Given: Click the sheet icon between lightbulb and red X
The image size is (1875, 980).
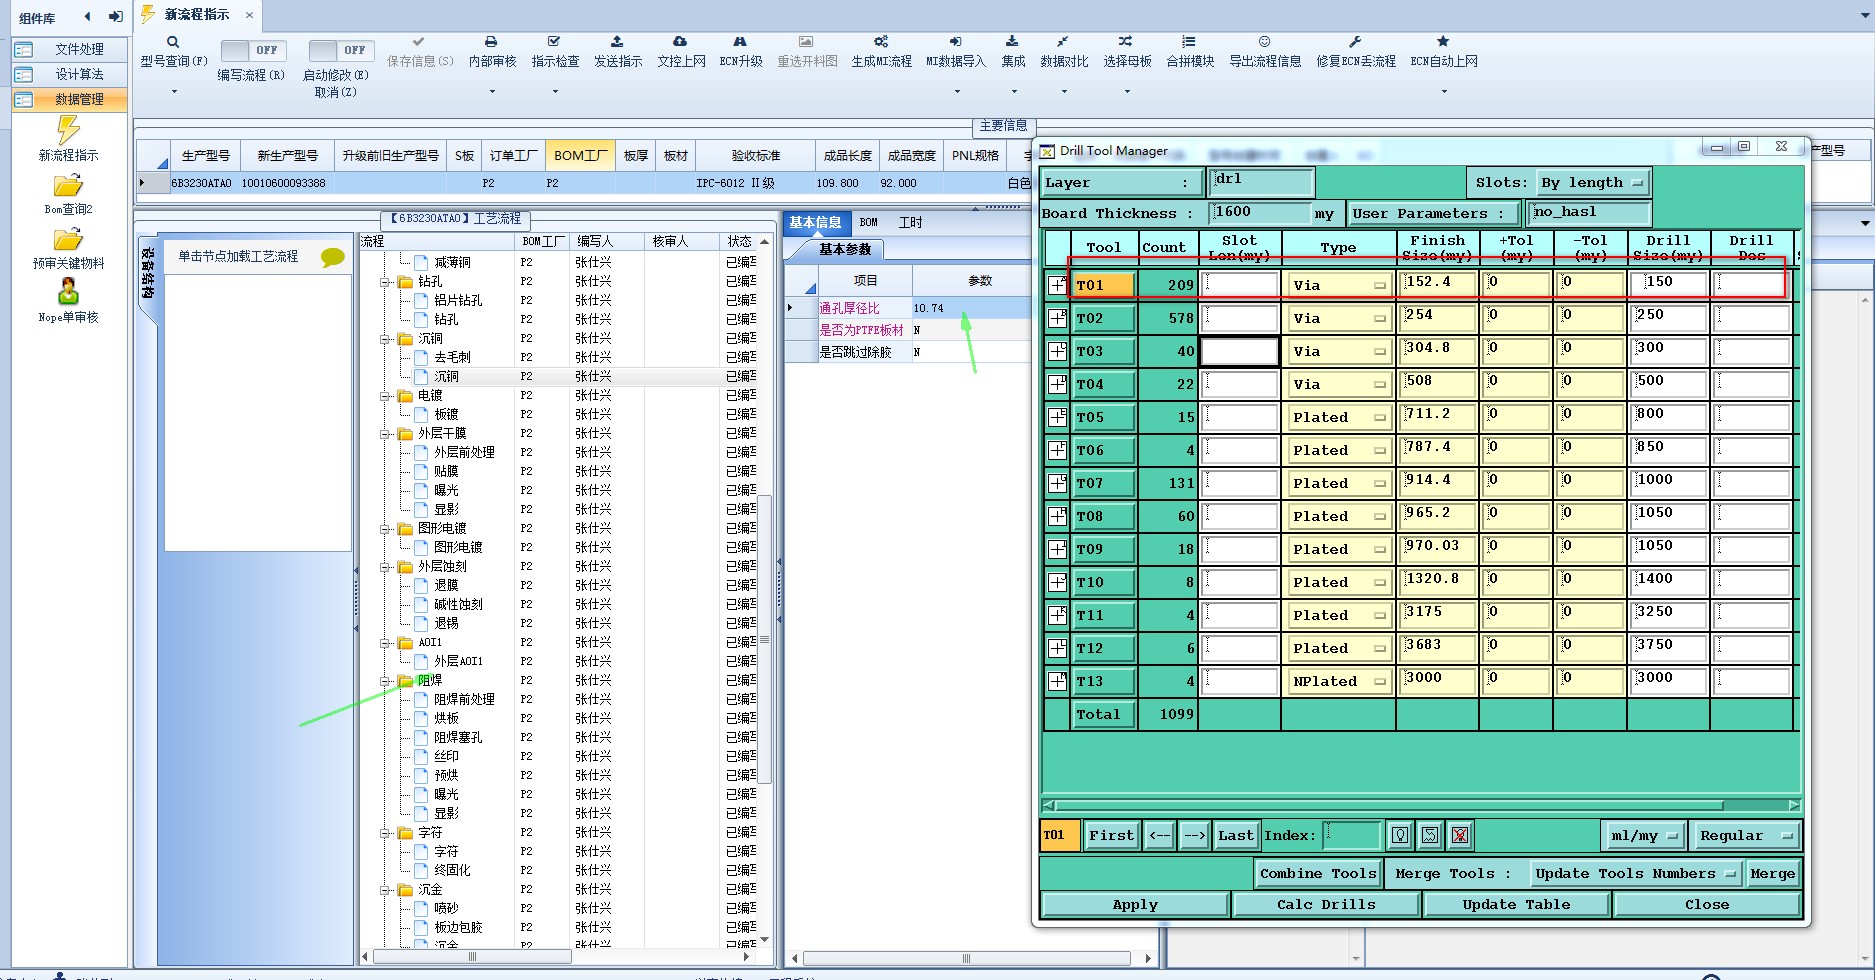Looking at the screenshot, I should coord(1430,835).
